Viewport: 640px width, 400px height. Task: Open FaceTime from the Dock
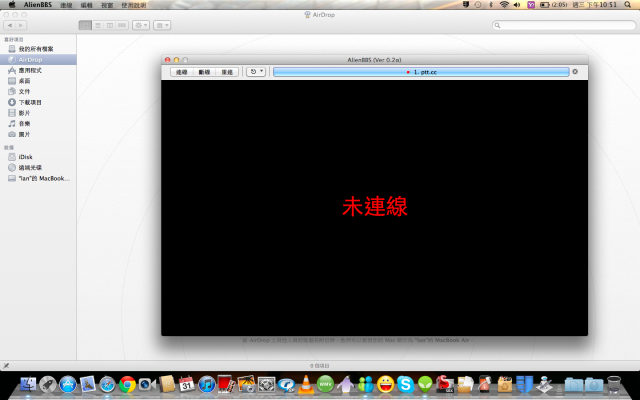(x=147, y=384)
